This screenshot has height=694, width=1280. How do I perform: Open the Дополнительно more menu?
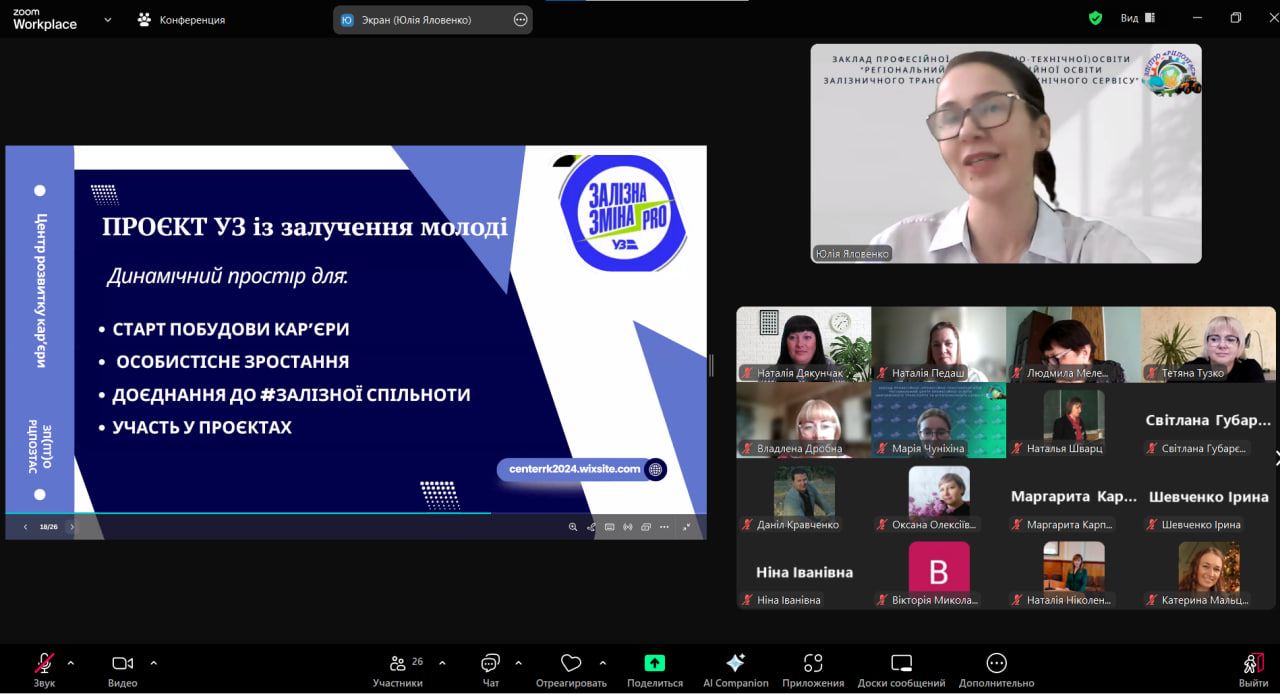click(x=996, y=669)
